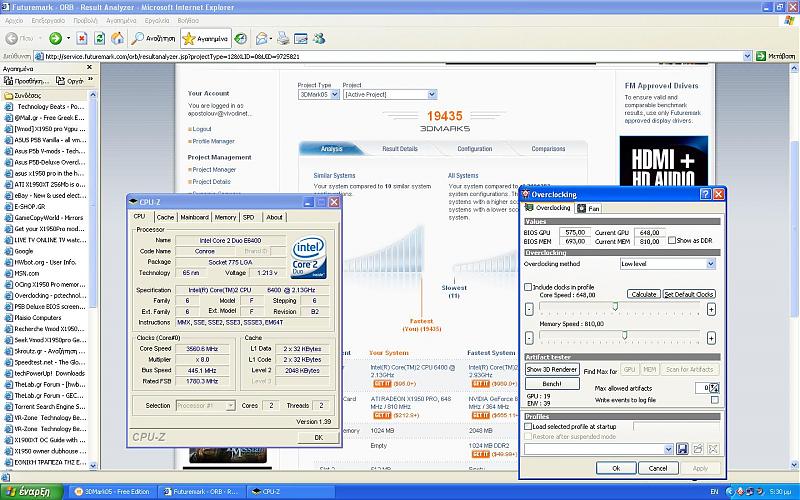800x500 pixels.
Task: Stop loading with the red X toolbar icon
Action: coord(82,38)
